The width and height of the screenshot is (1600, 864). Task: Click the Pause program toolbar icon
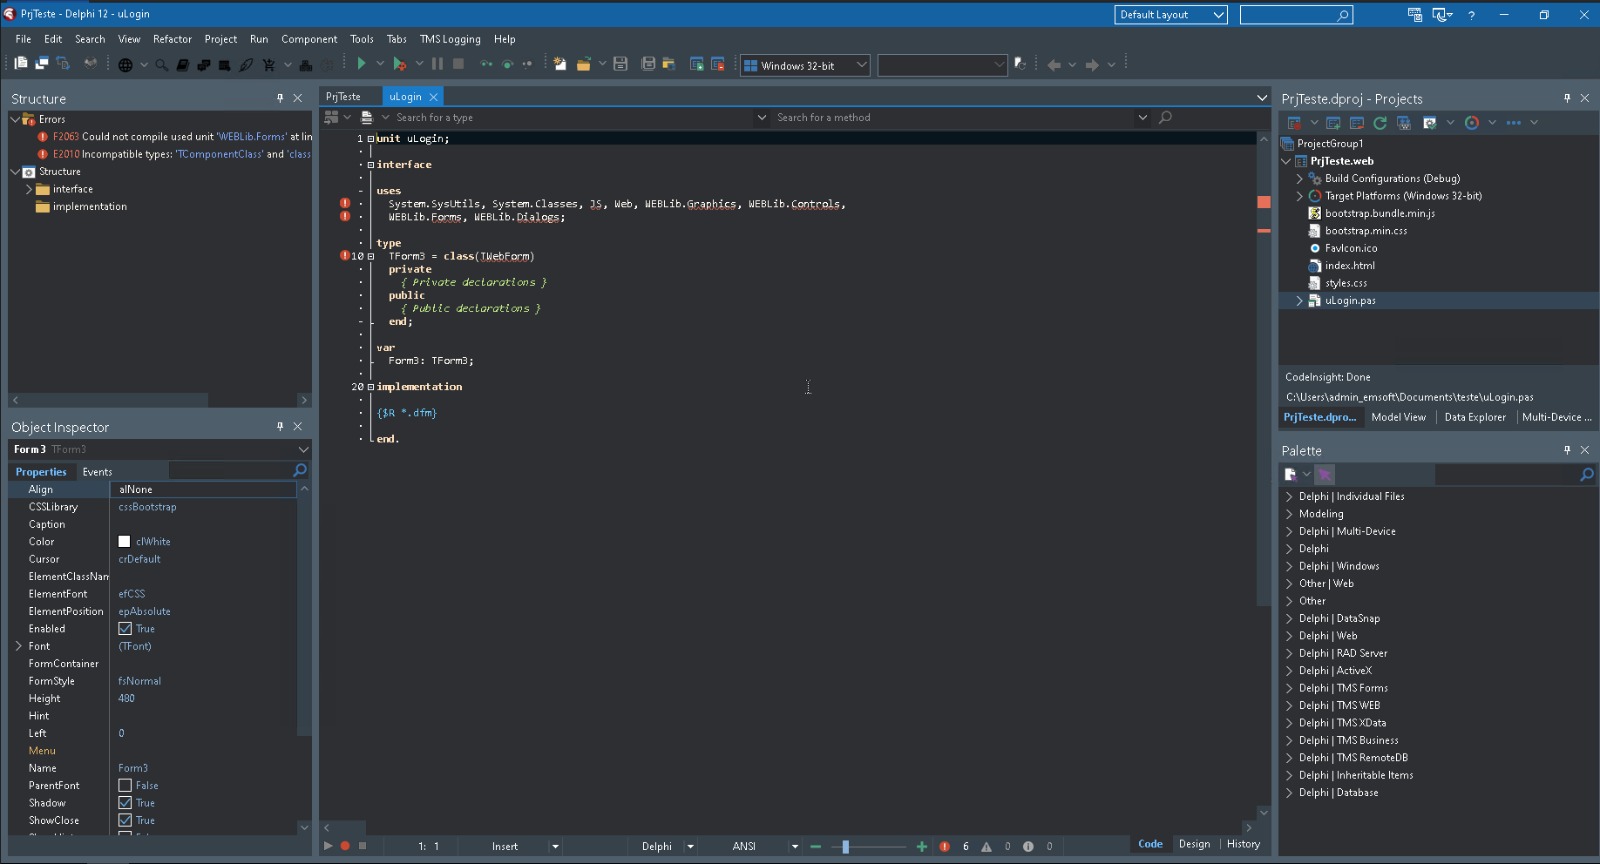(437, 64)
